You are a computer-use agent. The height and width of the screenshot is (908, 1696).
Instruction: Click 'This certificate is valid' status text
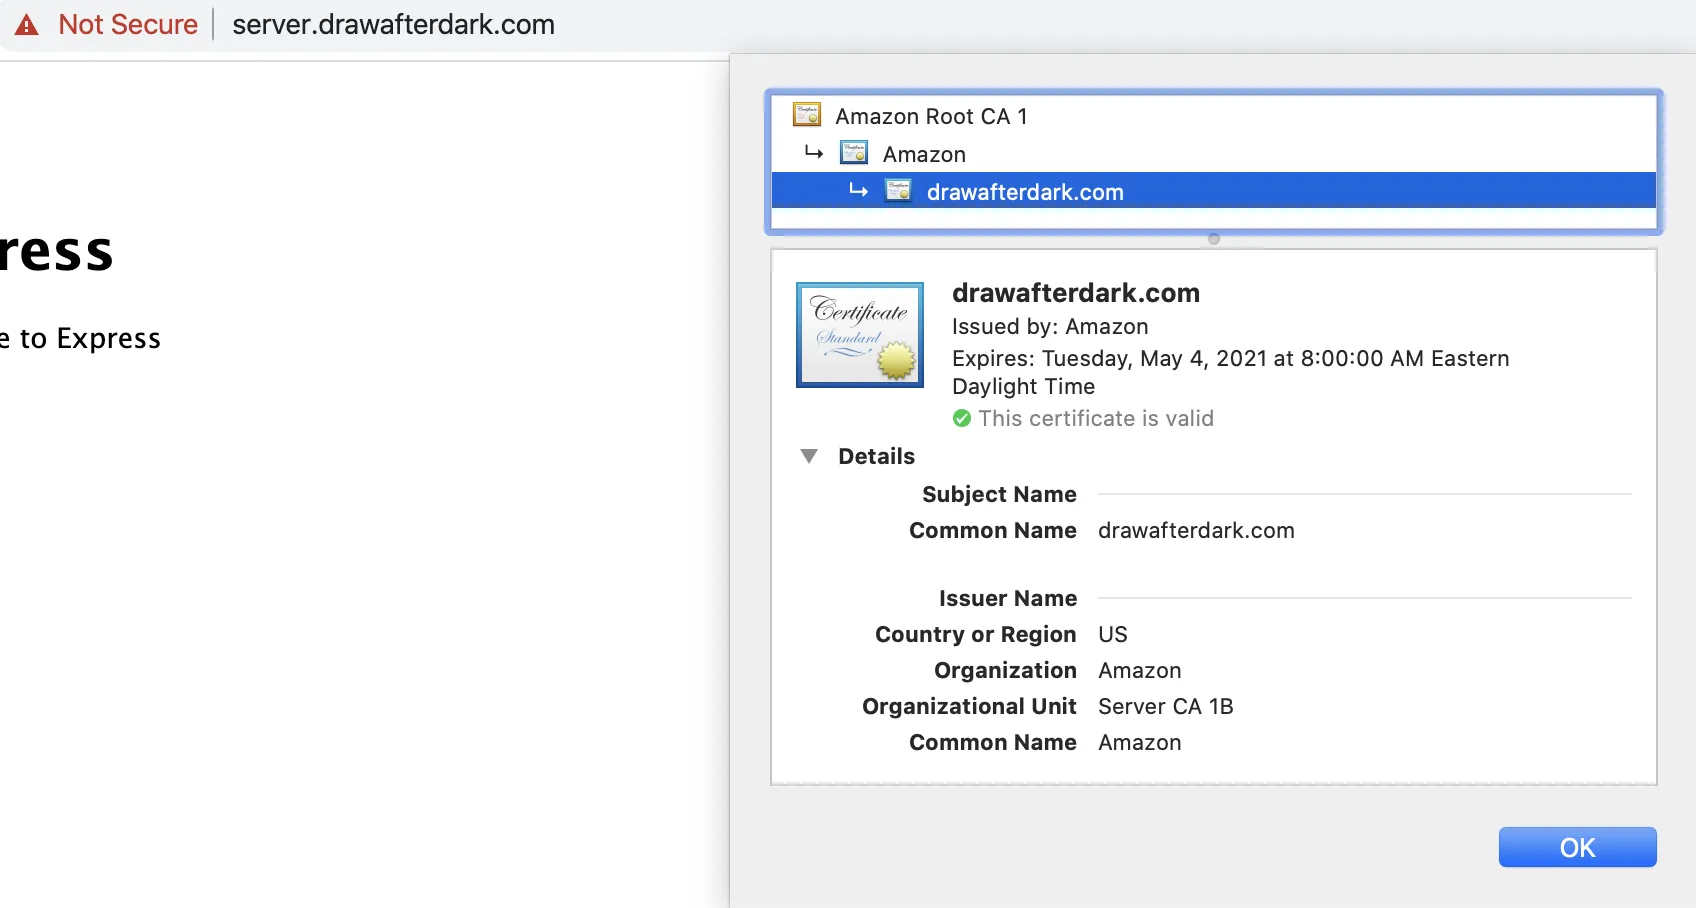[1096, 418]
